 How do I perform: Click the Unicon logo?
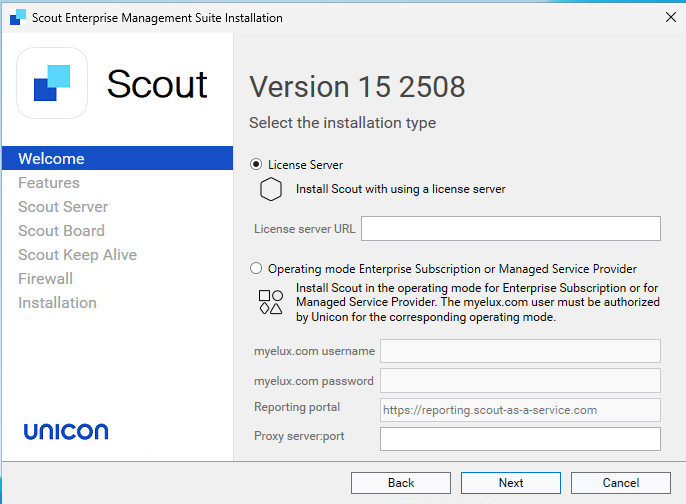(x=66, y=432)
